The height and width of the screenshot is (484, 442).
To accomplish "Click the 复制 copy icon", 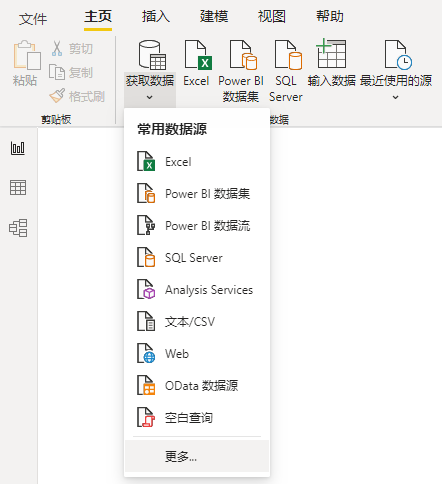I will 57,72.
